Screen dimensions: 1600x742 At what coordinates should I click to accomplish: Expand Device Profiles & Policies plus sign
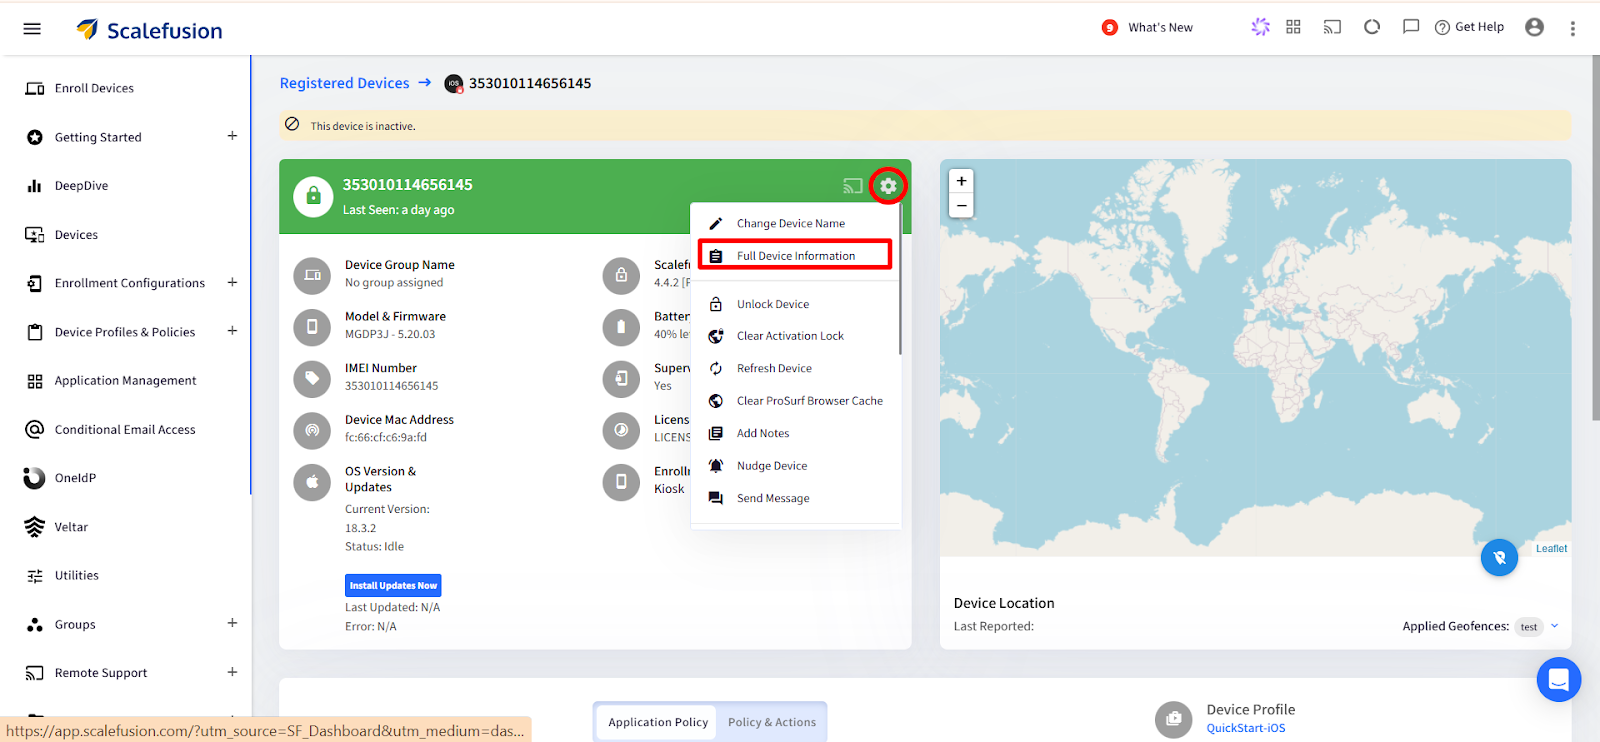coord(232,331)
